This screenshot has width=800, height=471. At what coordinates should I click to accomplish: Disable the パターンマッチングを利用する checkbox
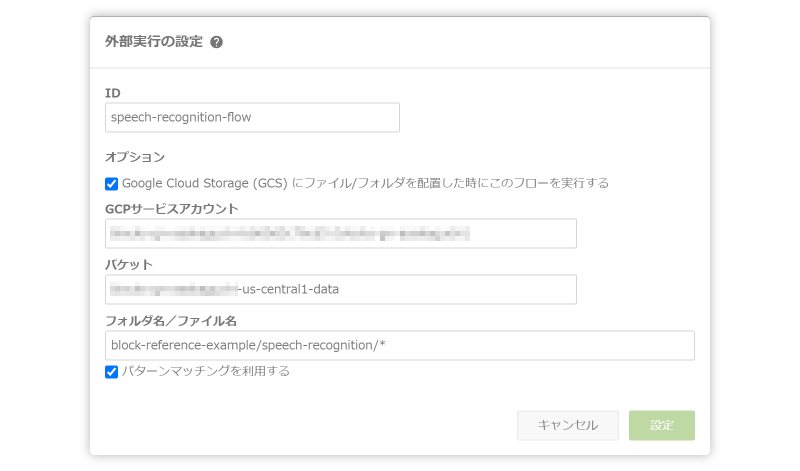(111, 371)
